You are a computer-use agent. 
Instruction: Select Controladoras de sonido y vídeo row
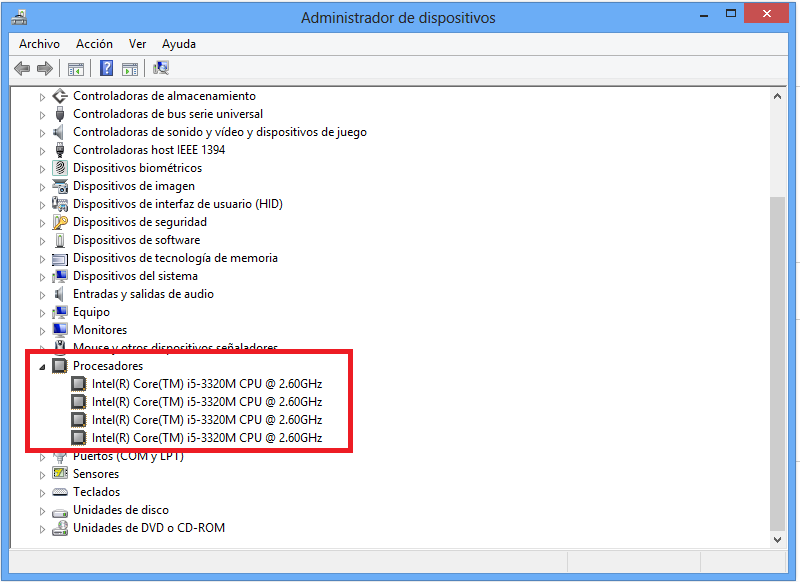(220, 132)
